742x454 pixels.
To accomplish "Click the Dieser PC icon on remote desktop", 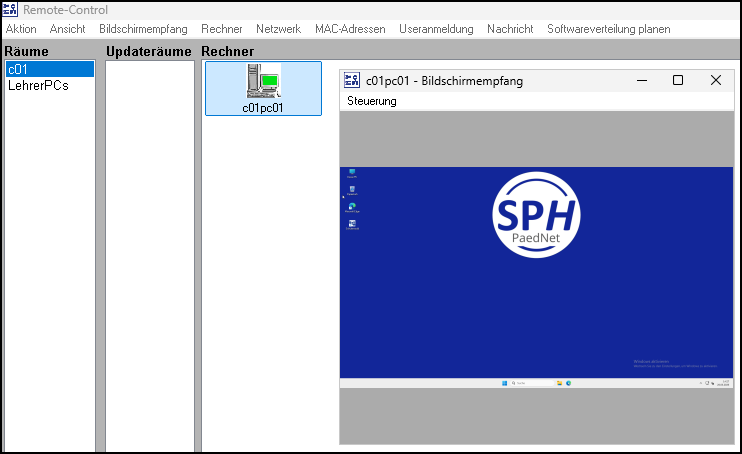I will tap(352, 173).
